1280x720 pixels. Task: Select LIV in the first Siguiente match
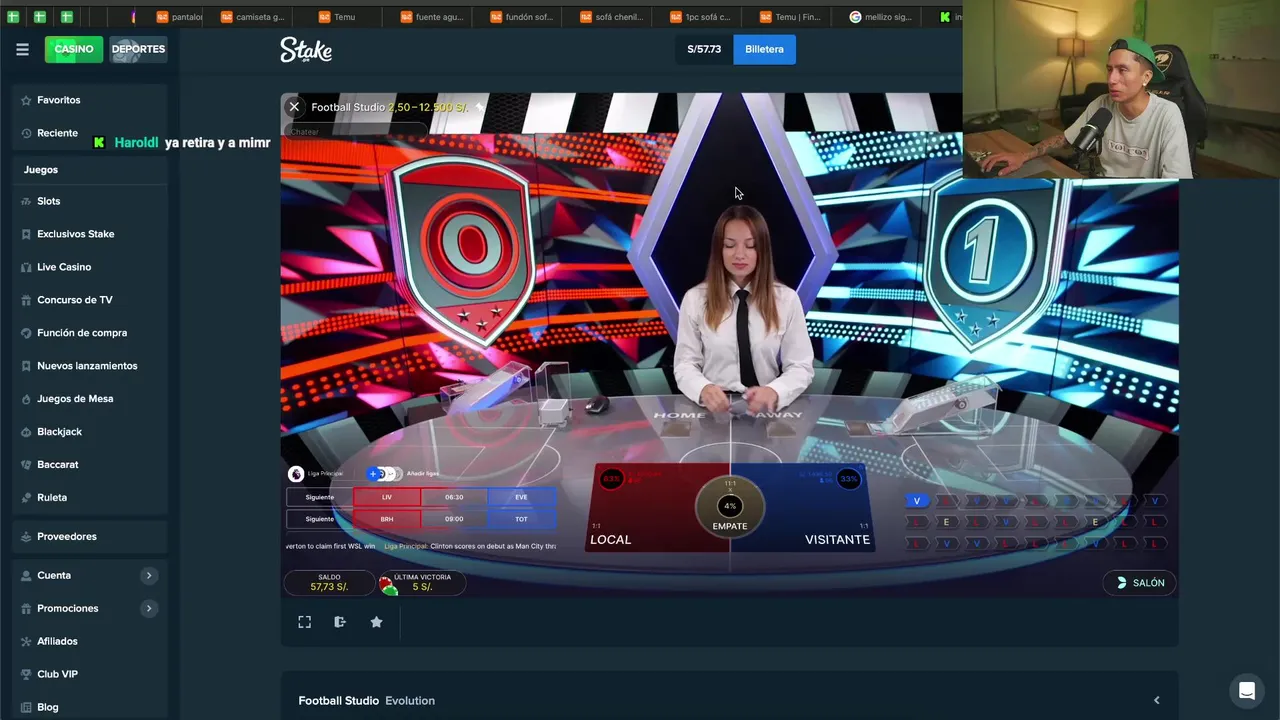(387, 497)
